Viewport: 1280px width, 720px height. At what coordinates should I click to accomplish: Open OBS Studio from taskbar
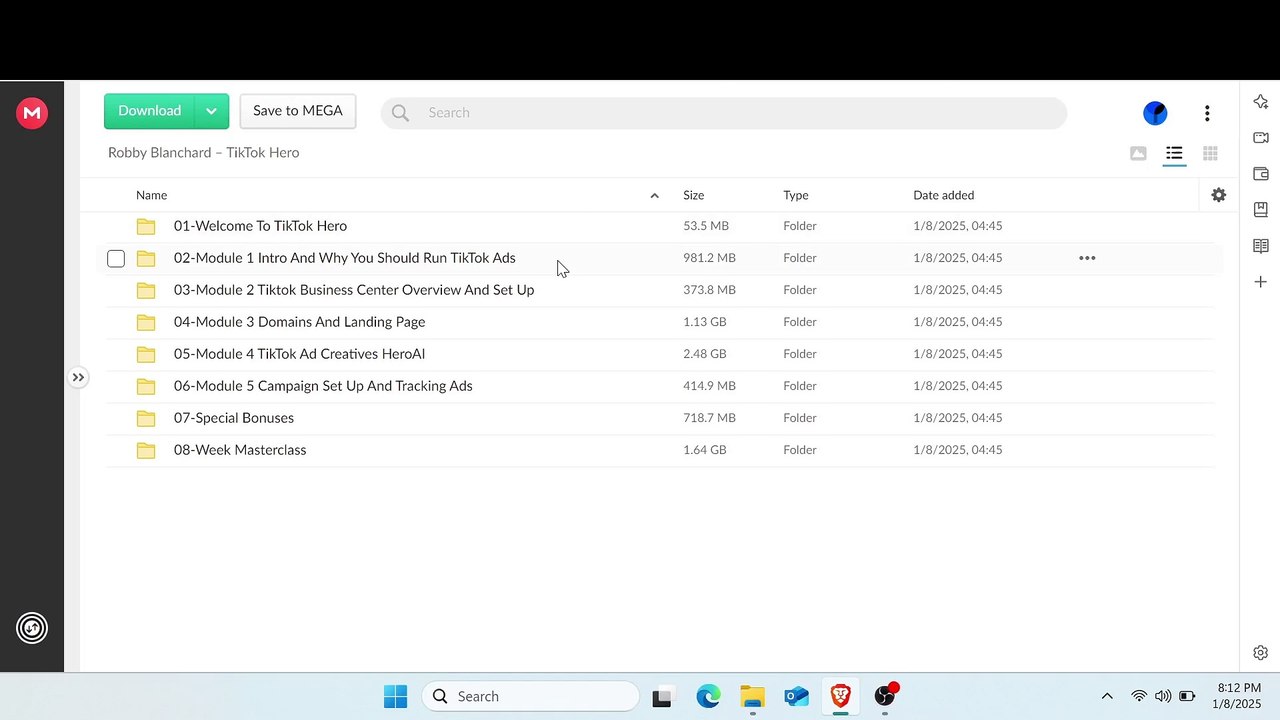886,697
